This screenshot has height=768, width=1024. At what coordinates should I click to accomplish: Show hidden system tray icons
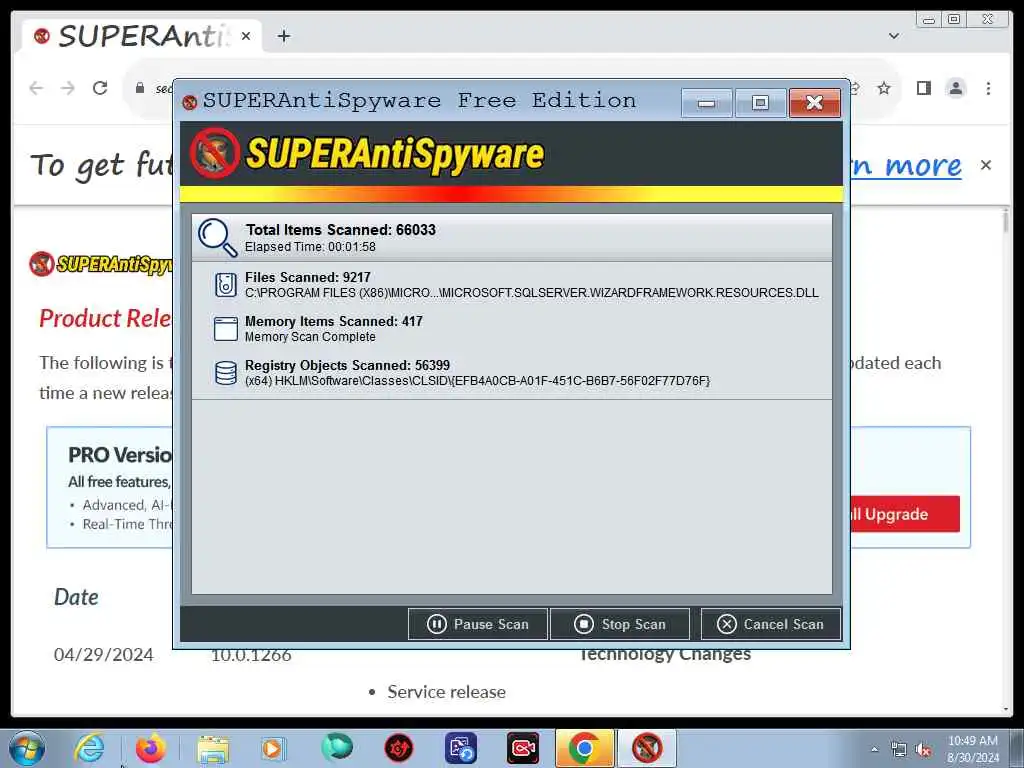pos(874,750)
